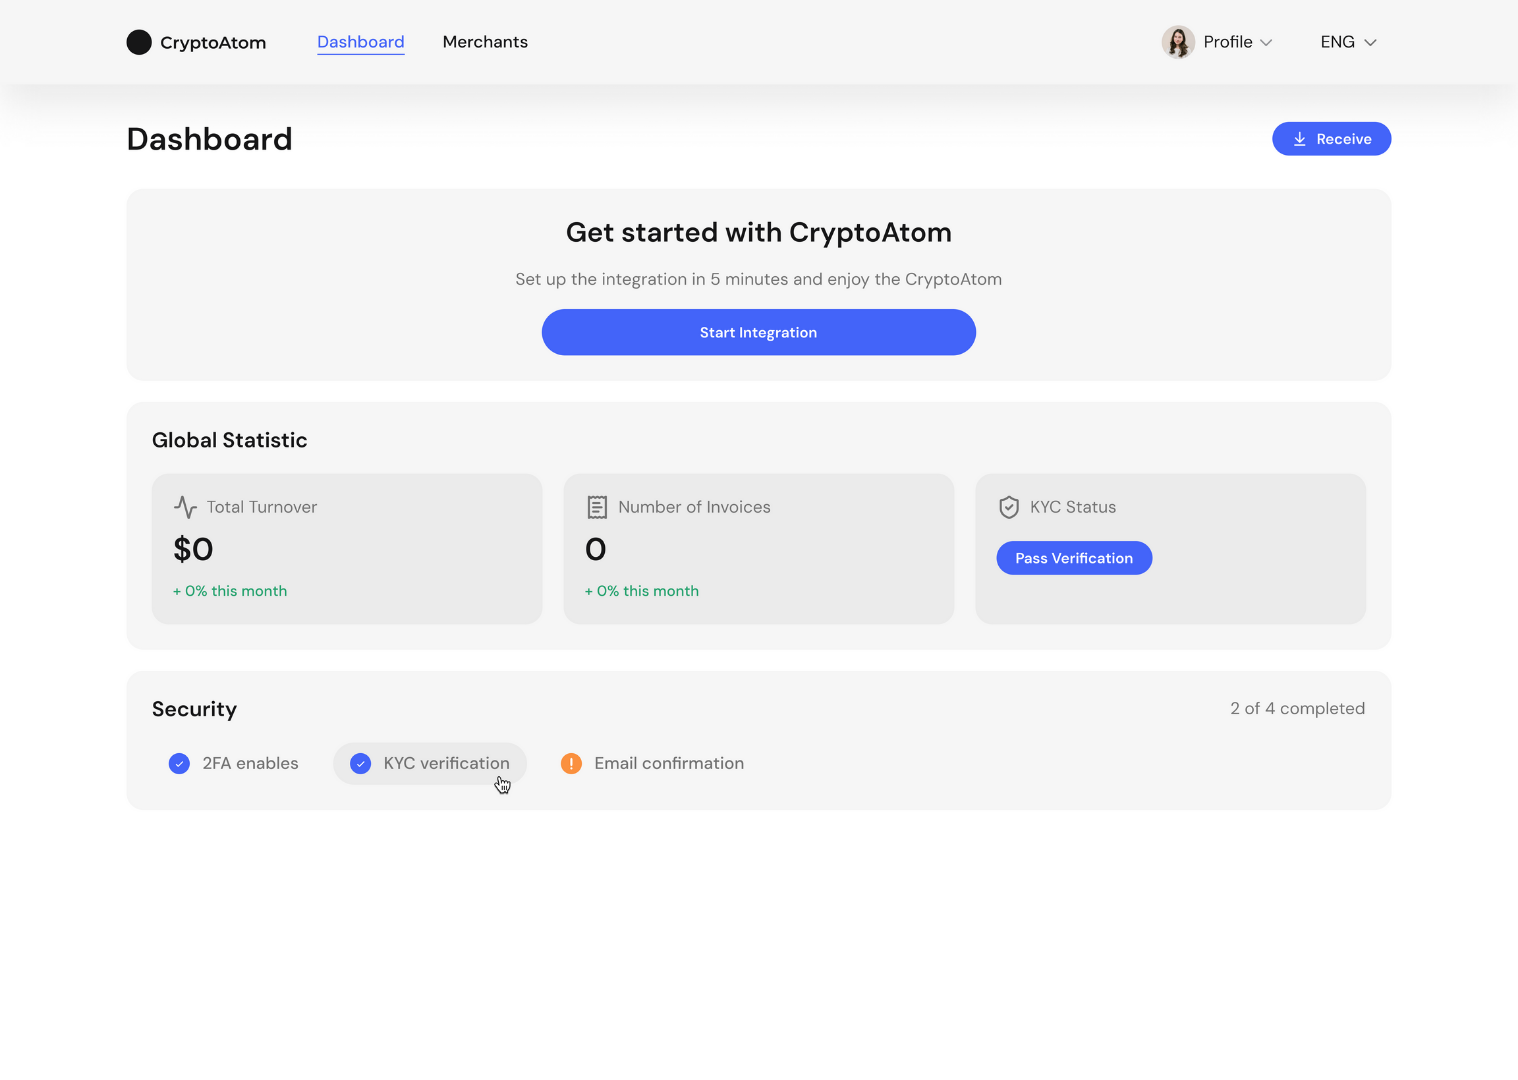Select the KYC verification security item
Screen dimensions: 1518x1080
445,763
